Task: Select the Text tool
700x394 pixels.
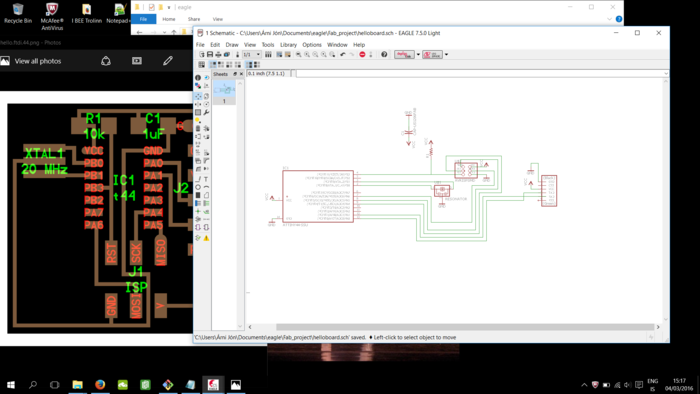Action: [x=206, y=179]
